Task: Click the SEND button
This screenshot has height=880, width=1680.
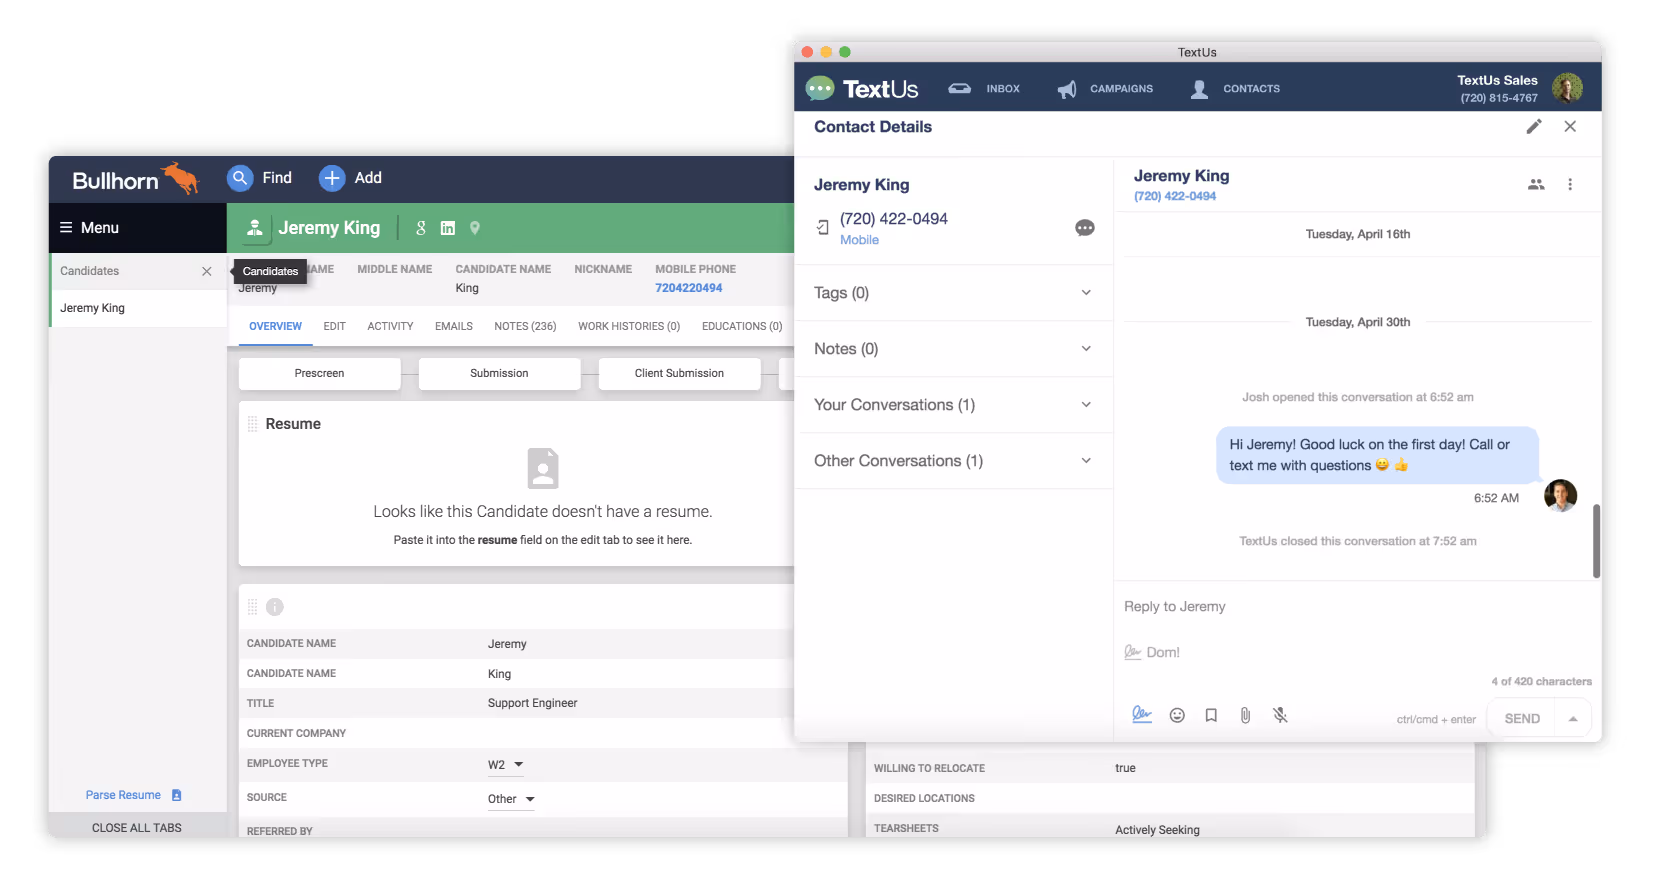Action: coord(1522,719)
